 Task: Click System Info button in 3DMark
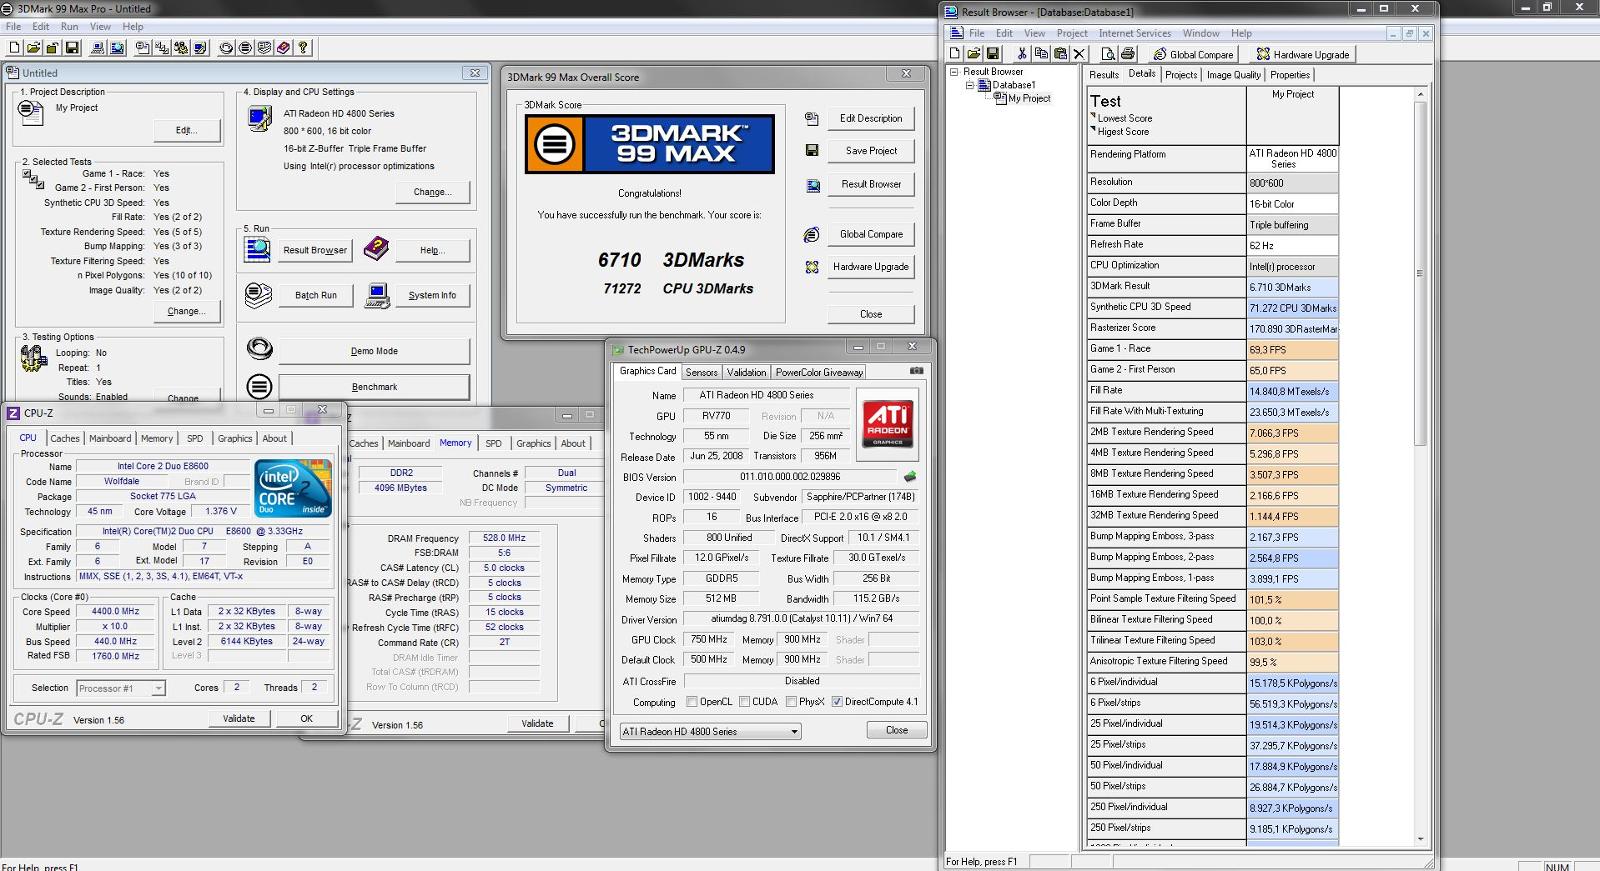432,295
